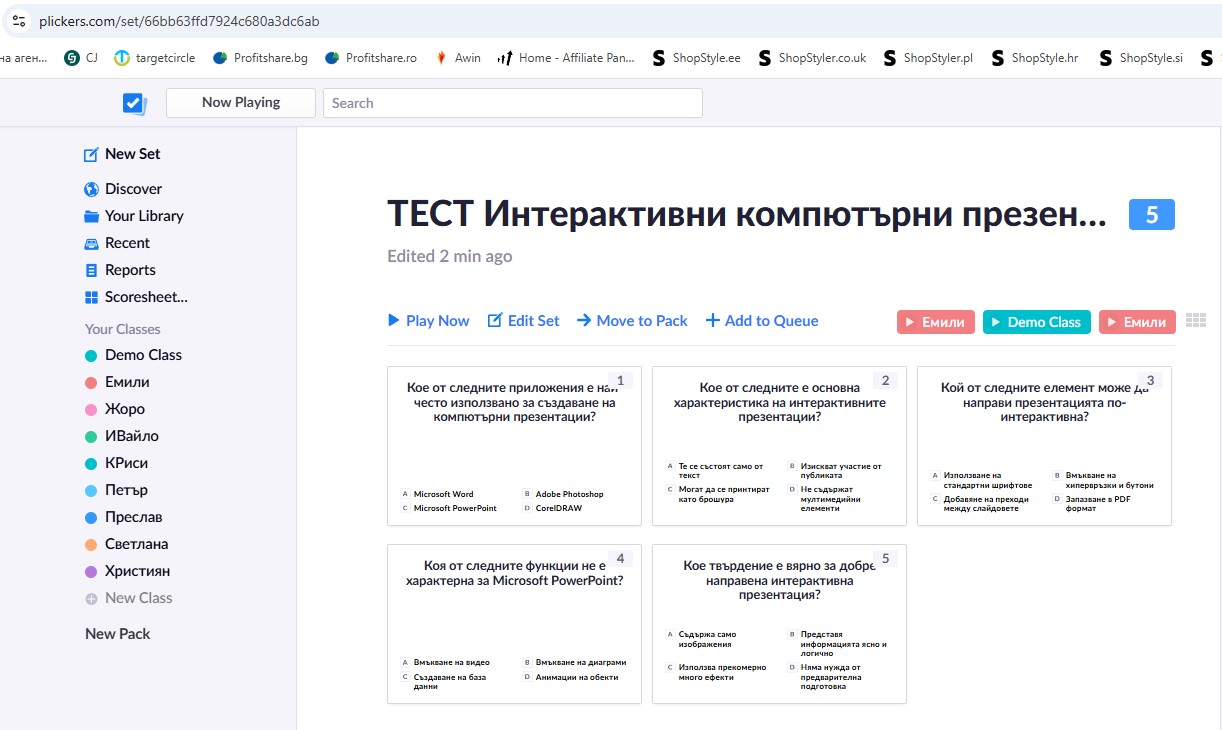Click Edit Set
The width and height of the screenshot is (1222, 730).
[523, 321]
